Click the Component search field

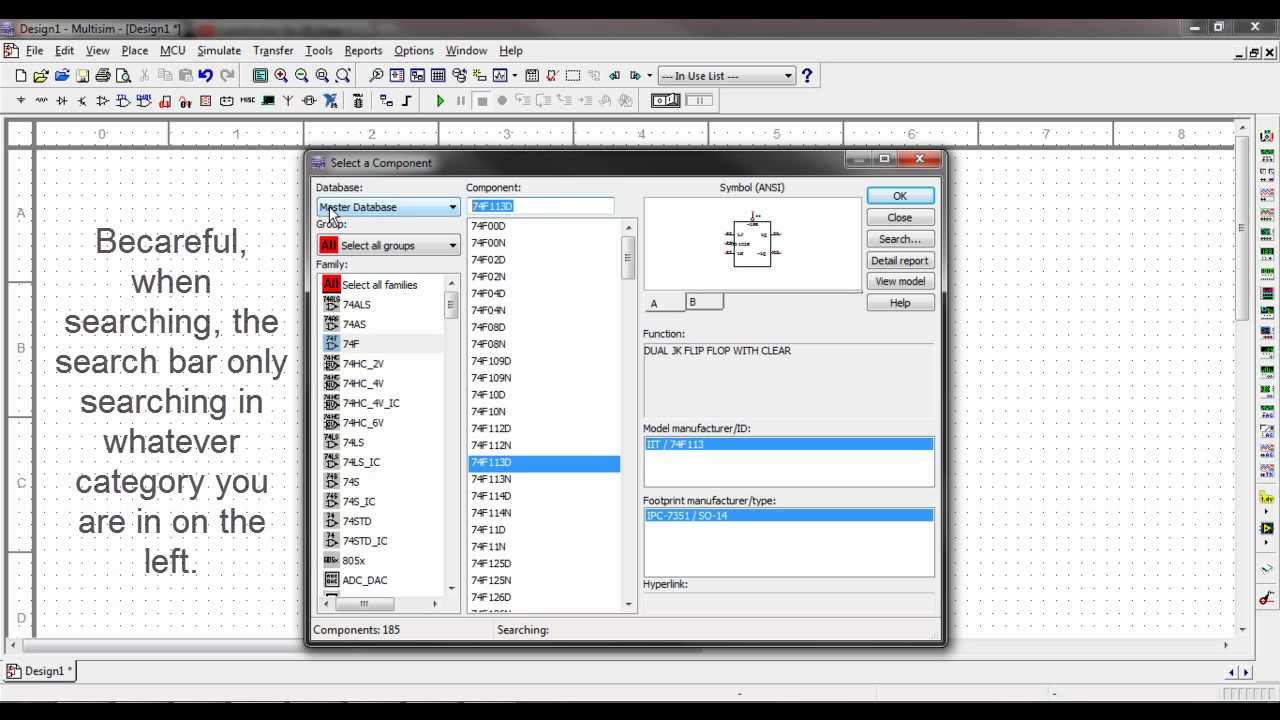(541, 206)
